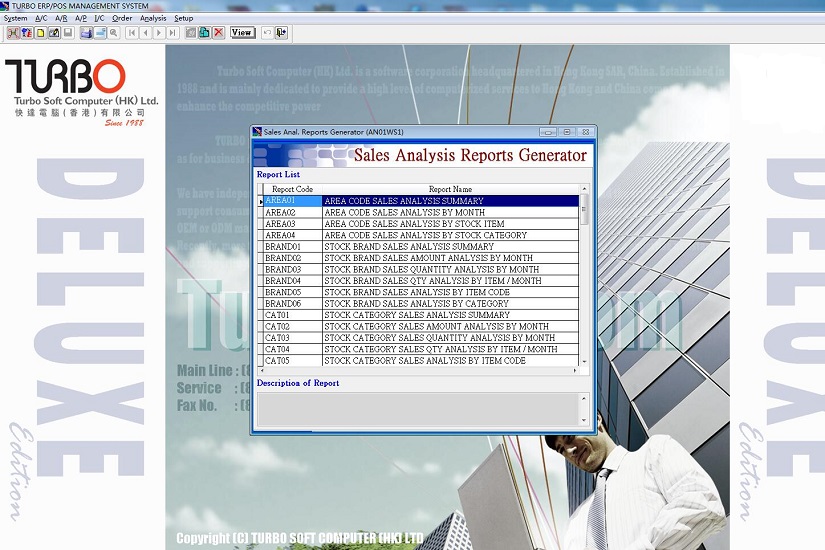The width and height of the screenshot is (825, 550).
Task: Go to the previous record arrow
Action: [145, 33]
